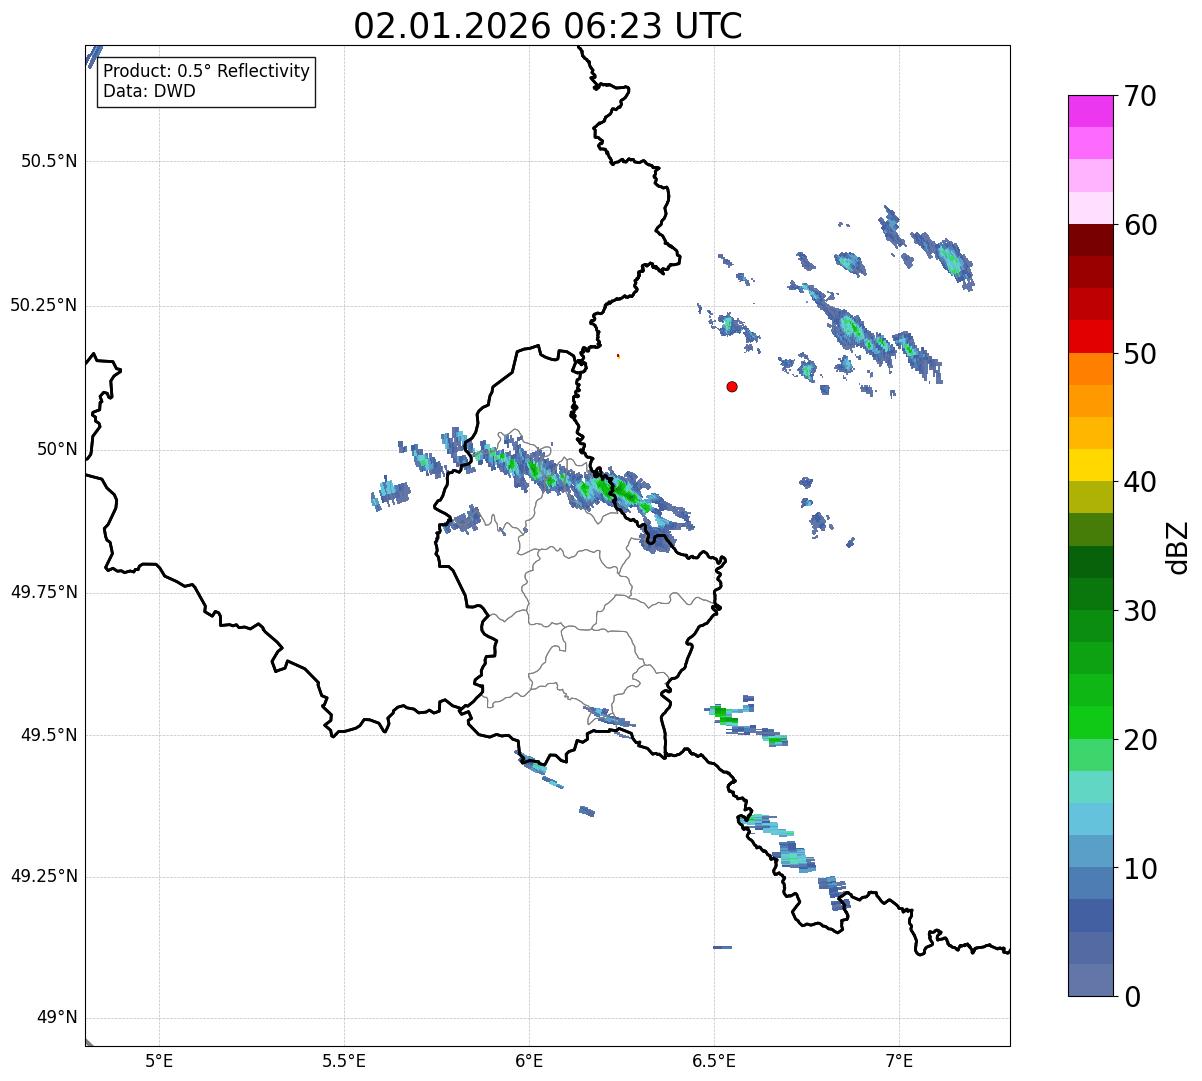Image resolution: width=1202 pixels, height=1081 pixels.
Task: Click the red location marker dot
Action: coord(732,387)
